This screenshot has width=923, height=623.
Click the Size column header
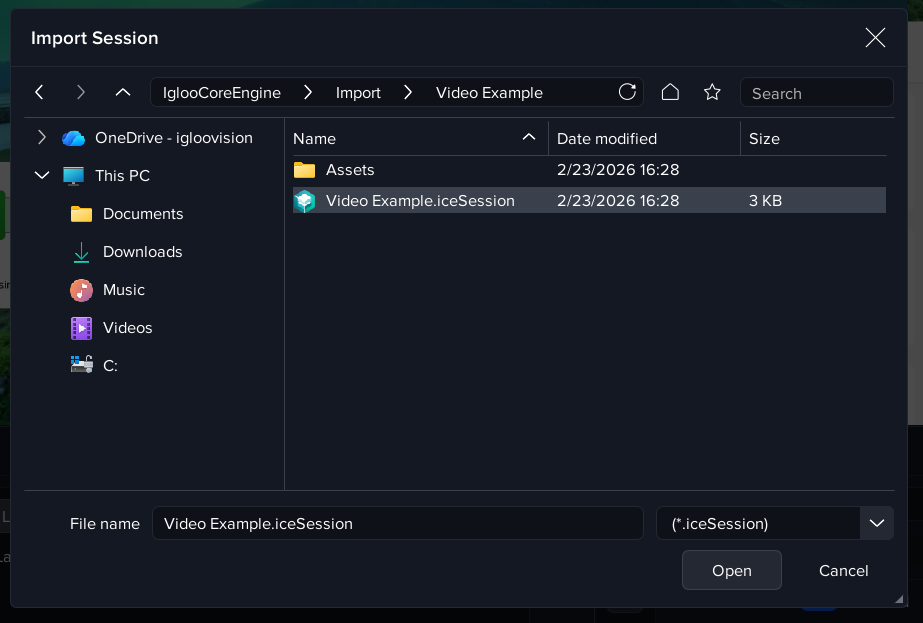764,139
